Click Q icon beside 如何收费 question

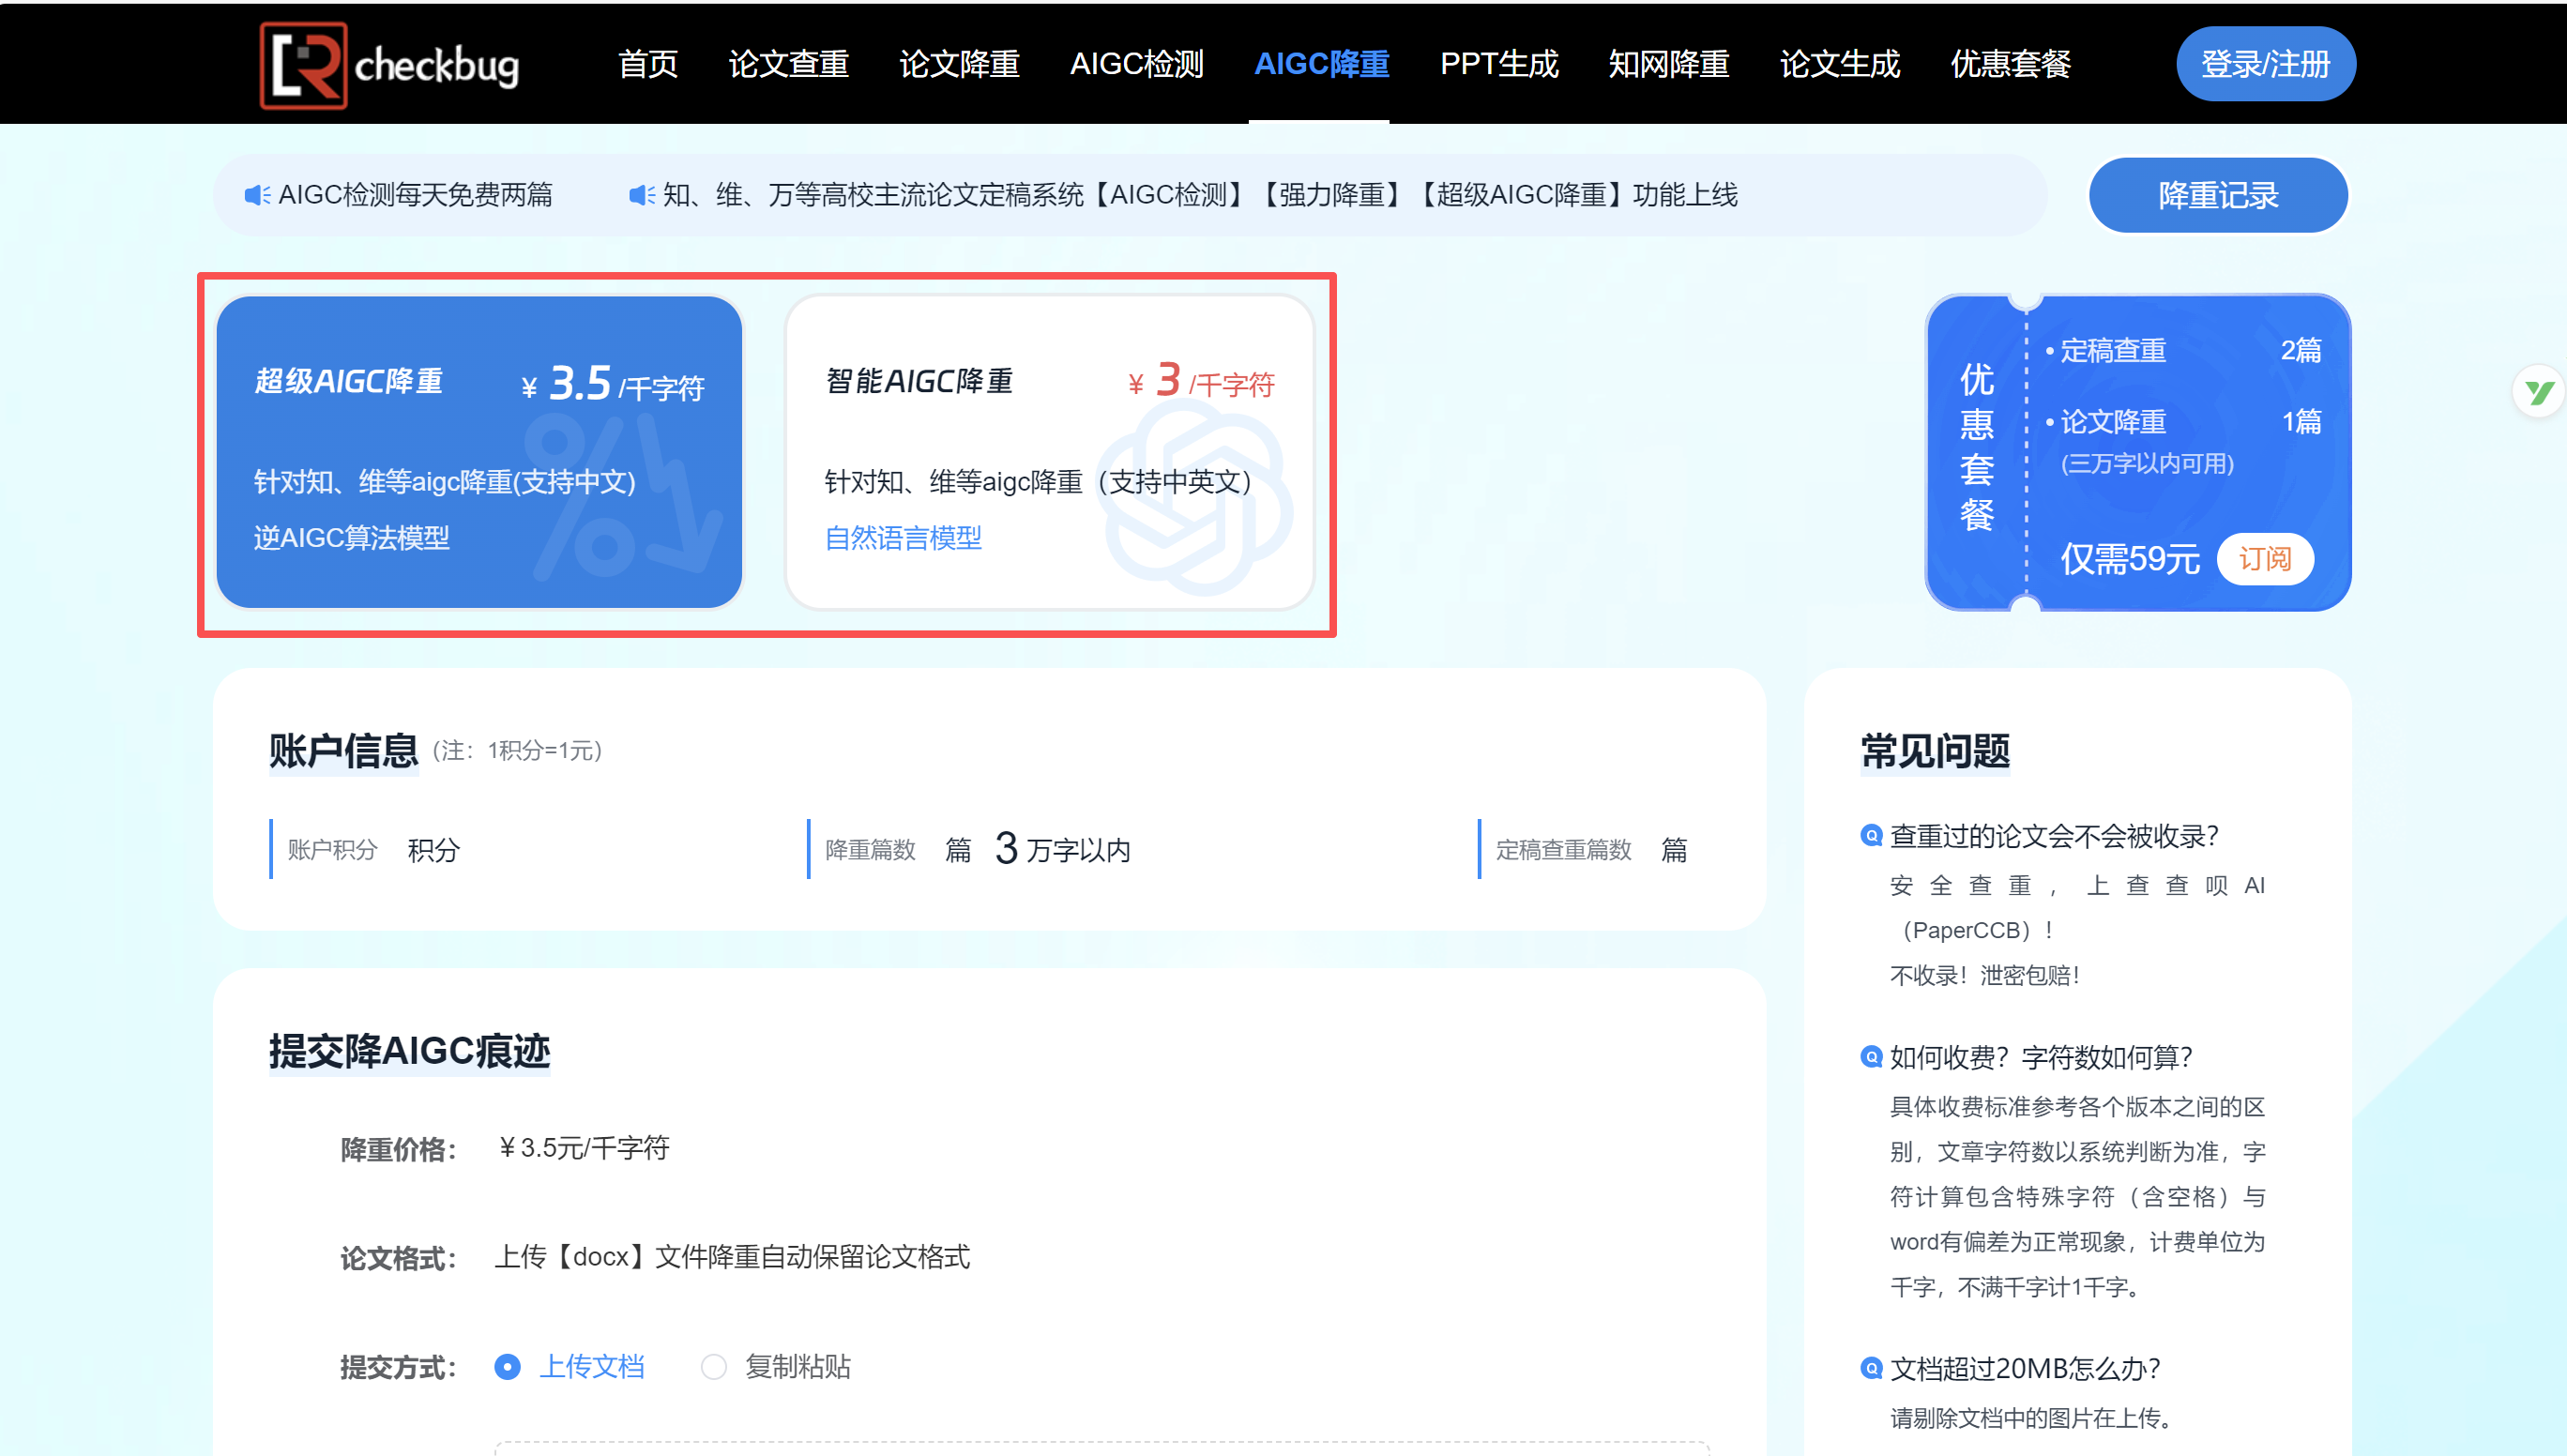click(1870, 1057)
